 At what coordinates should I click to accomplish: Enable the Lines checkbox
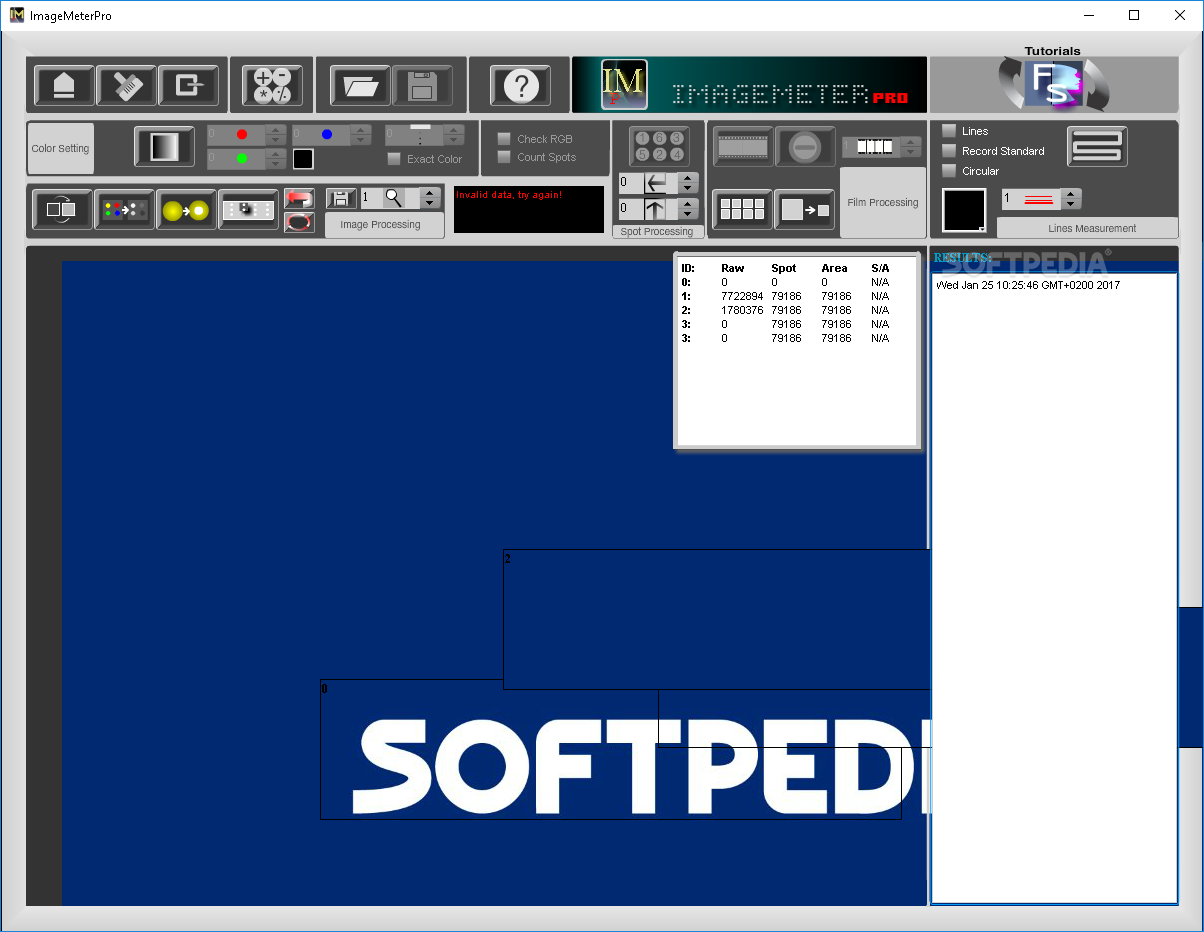[x=949, y=131]
